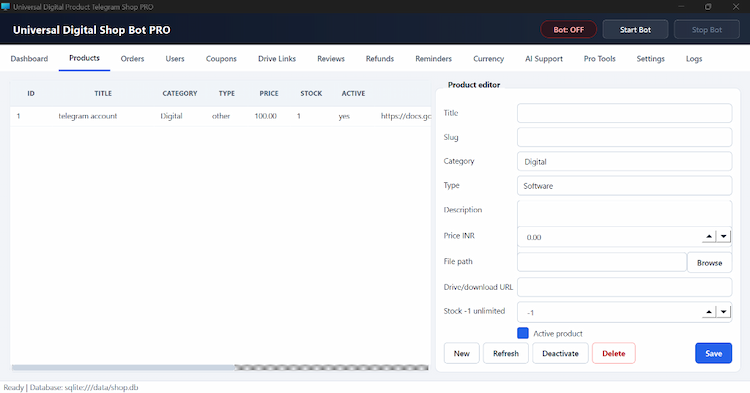Click the status bar database text
This screenshot has height=393, width=750.
84,387
